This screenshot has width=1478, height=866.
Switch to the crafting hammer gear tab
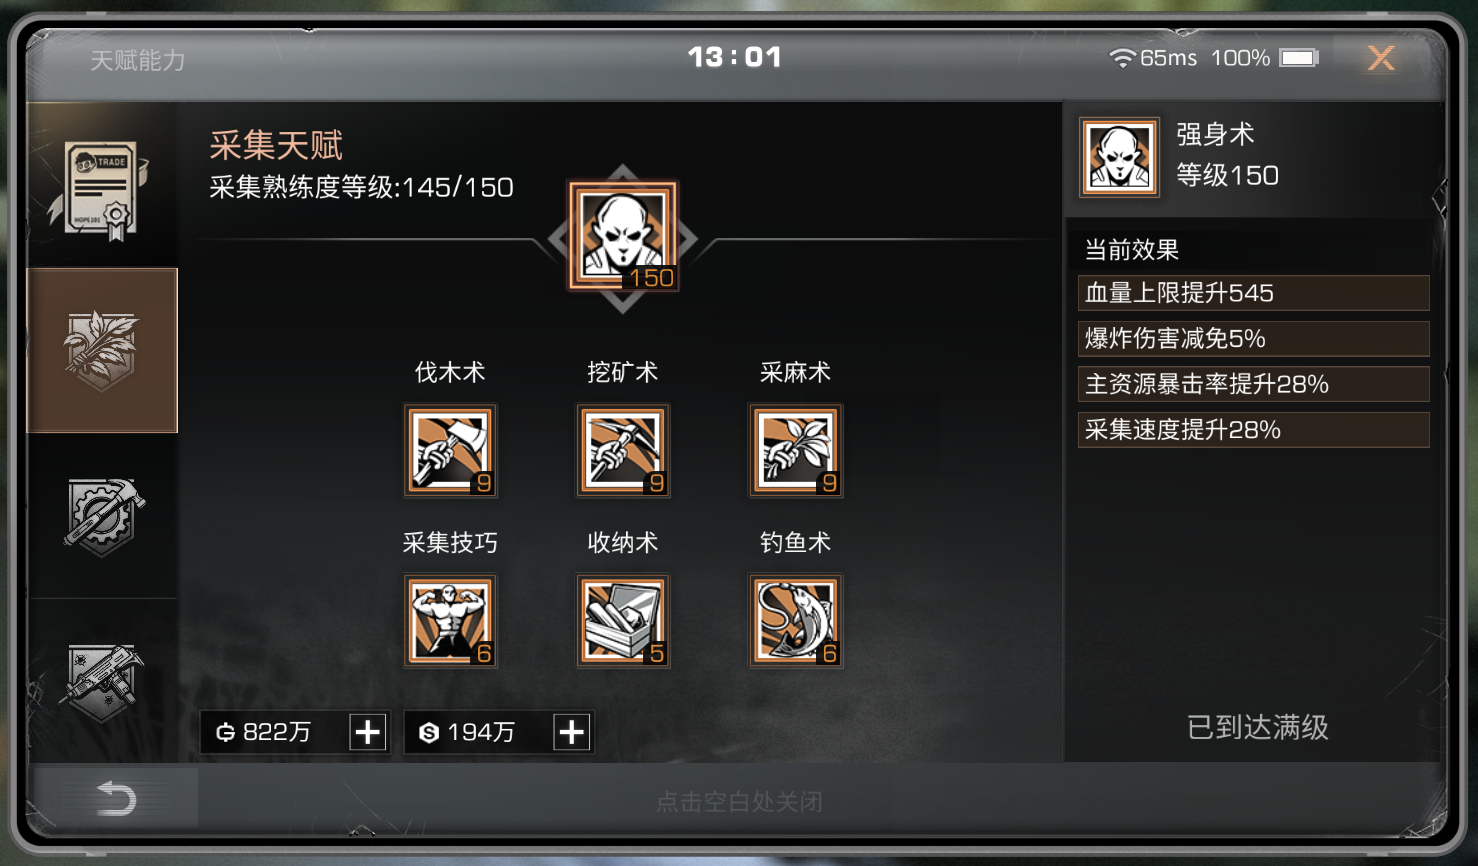[102, 516]
